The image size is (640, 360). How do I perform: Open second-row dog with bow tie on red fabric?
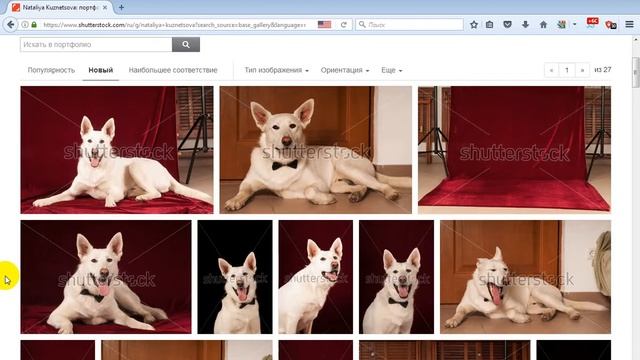click(106, 277)
